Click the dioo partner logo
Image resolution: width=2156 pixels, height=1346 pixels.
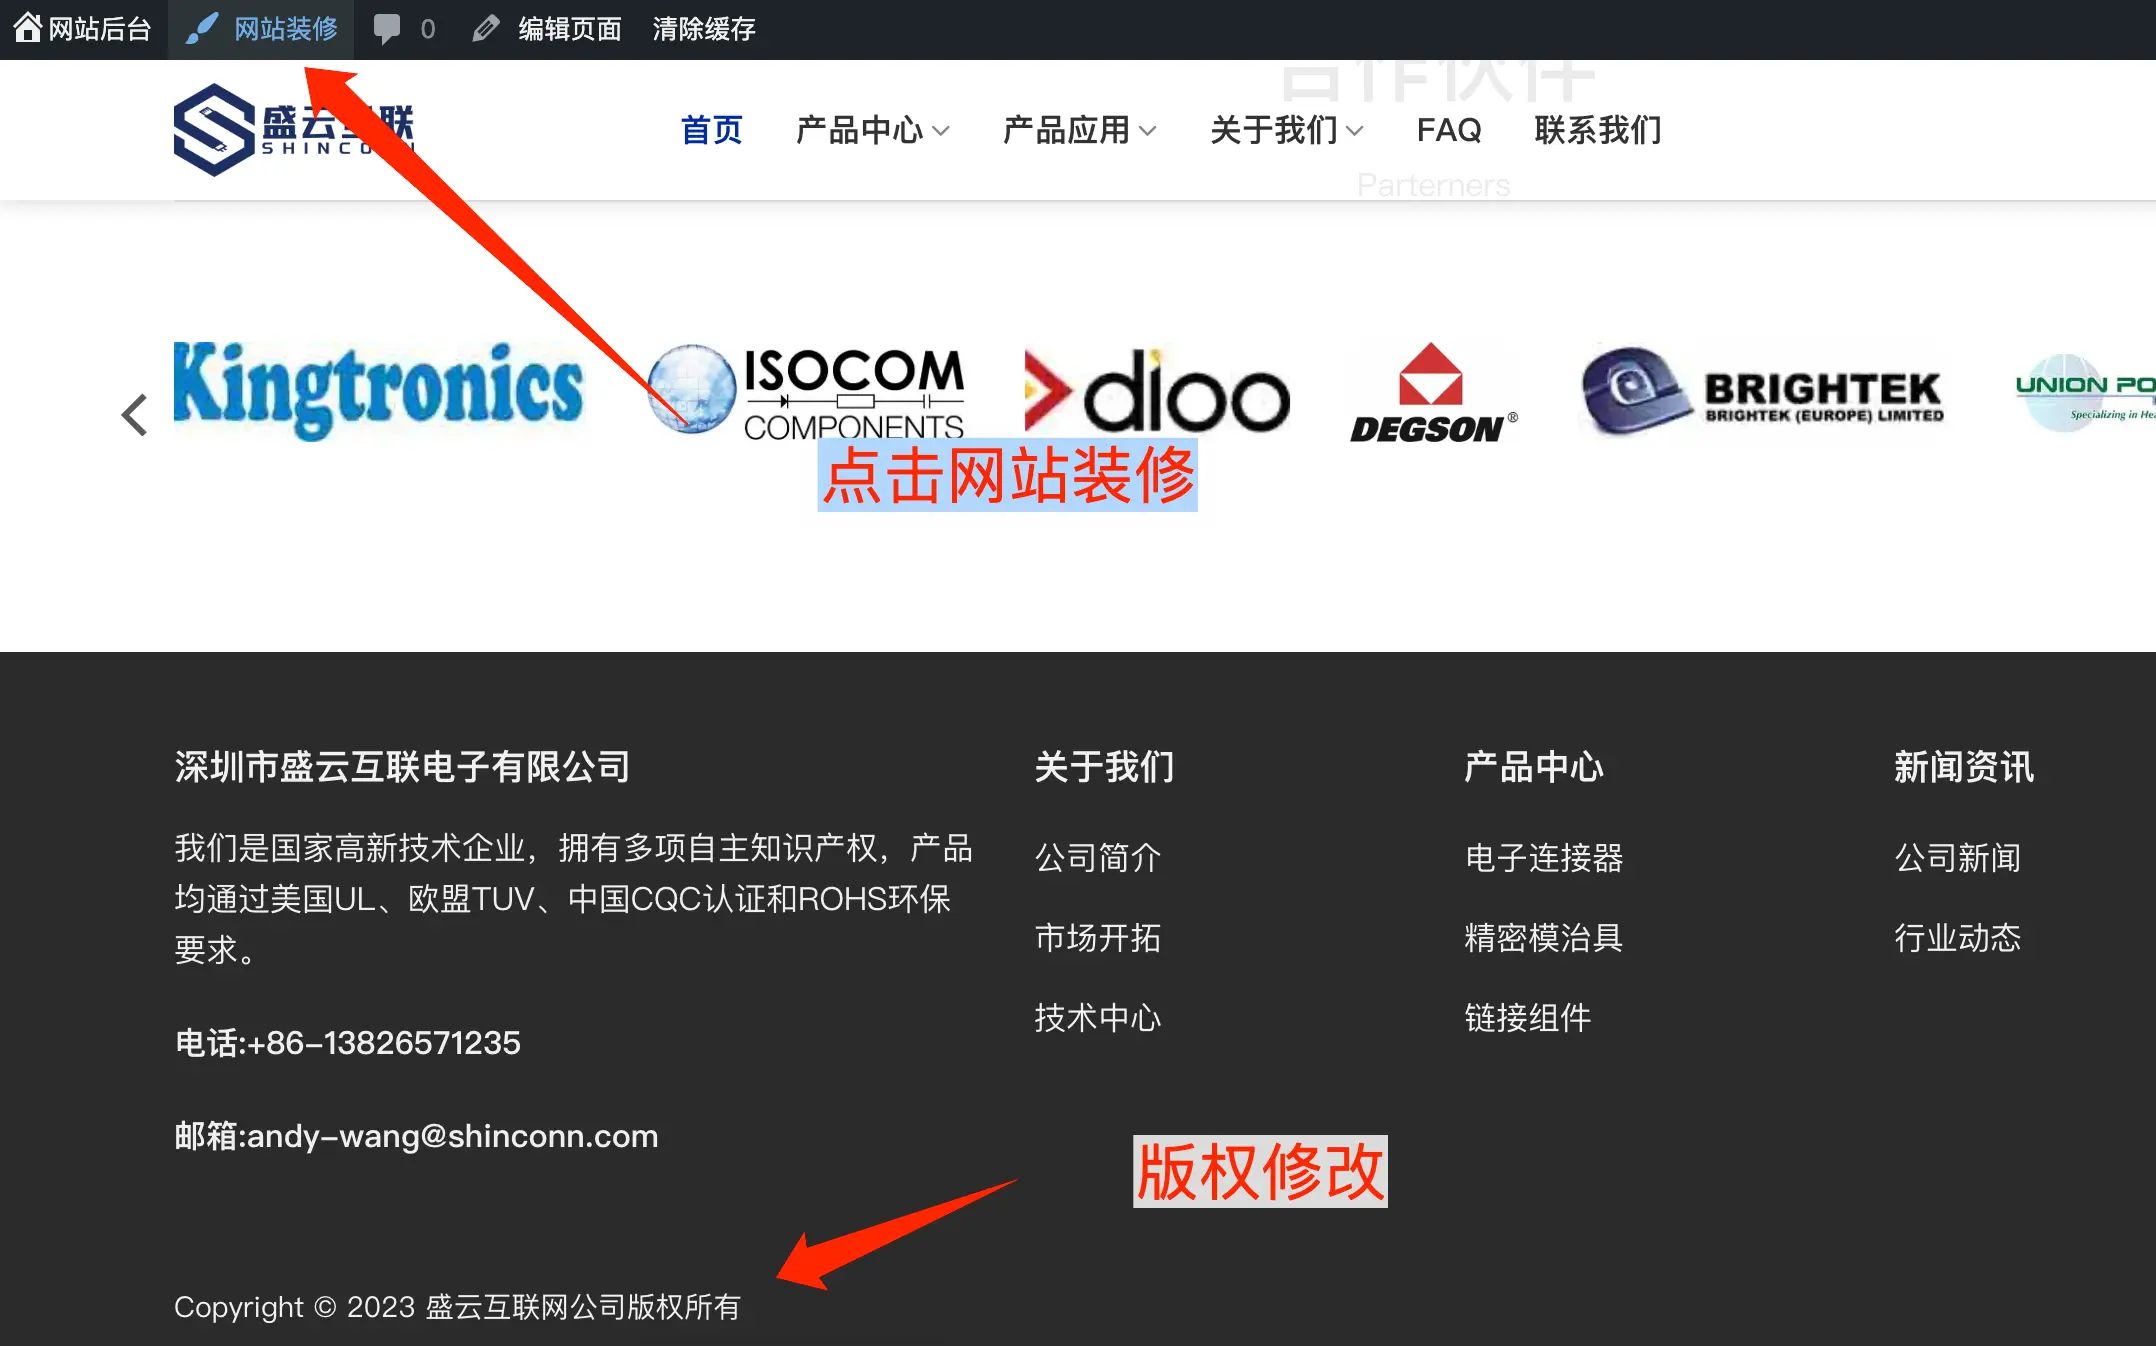pos(1157,391)
